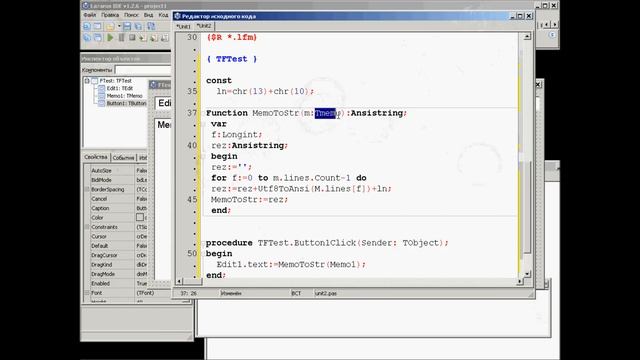Click 'unit2.pas' filename in status bar
The height and width of the screenshot is (360, 640).
tap(326, 293)
